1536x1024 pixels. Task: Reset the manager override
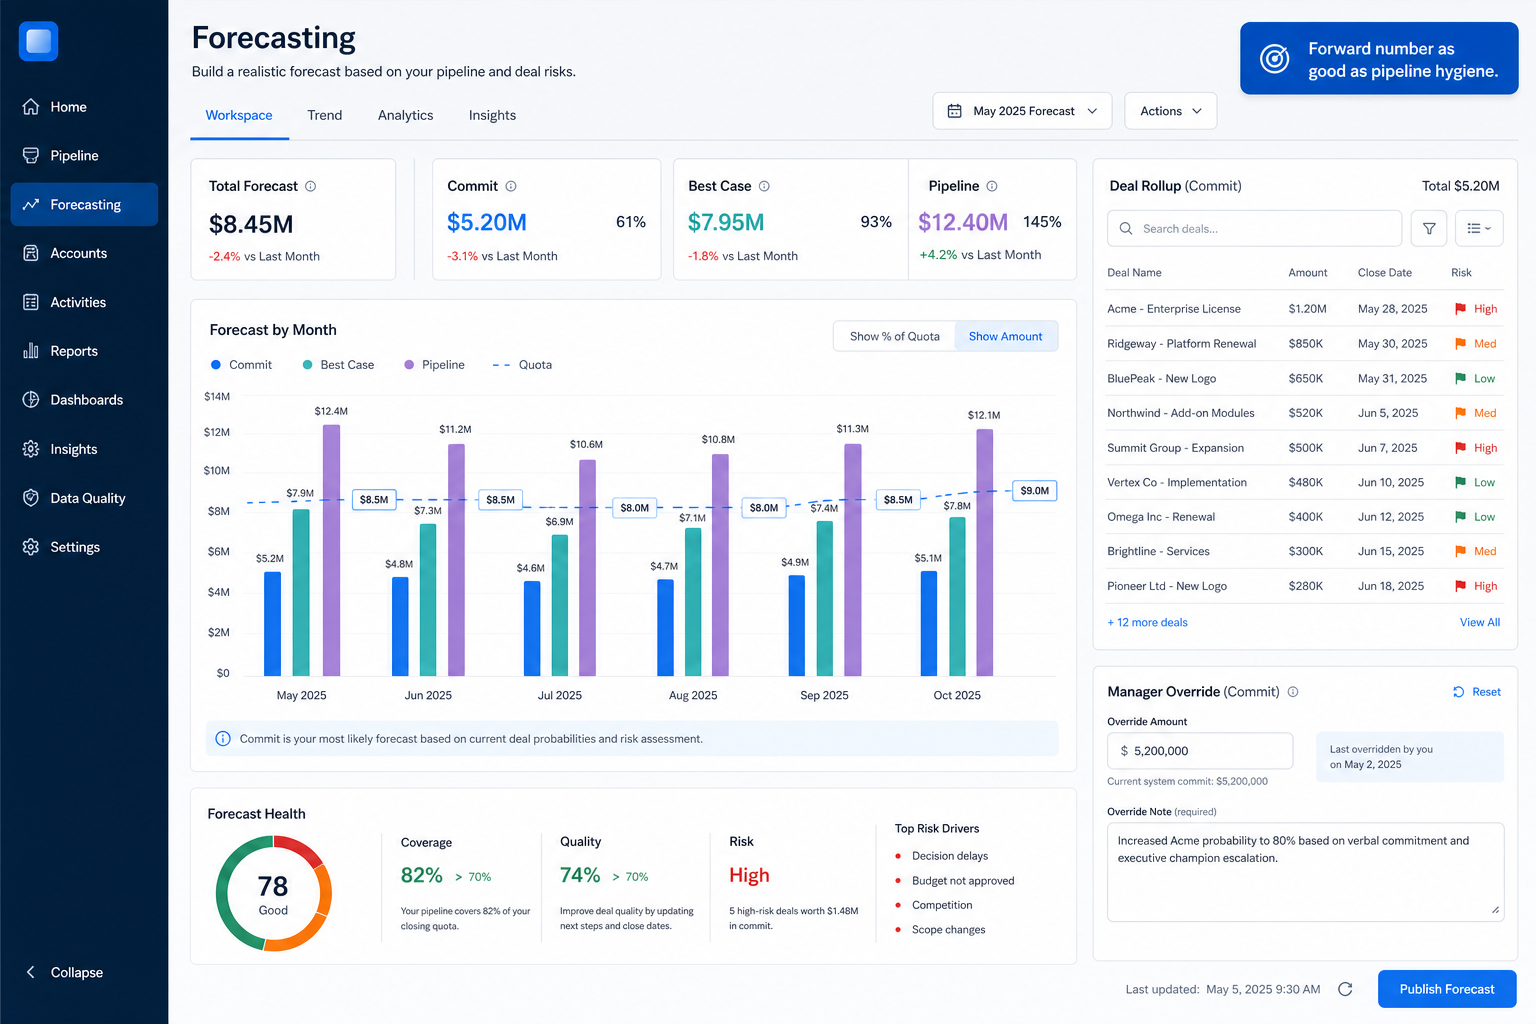pos(1477,692)
